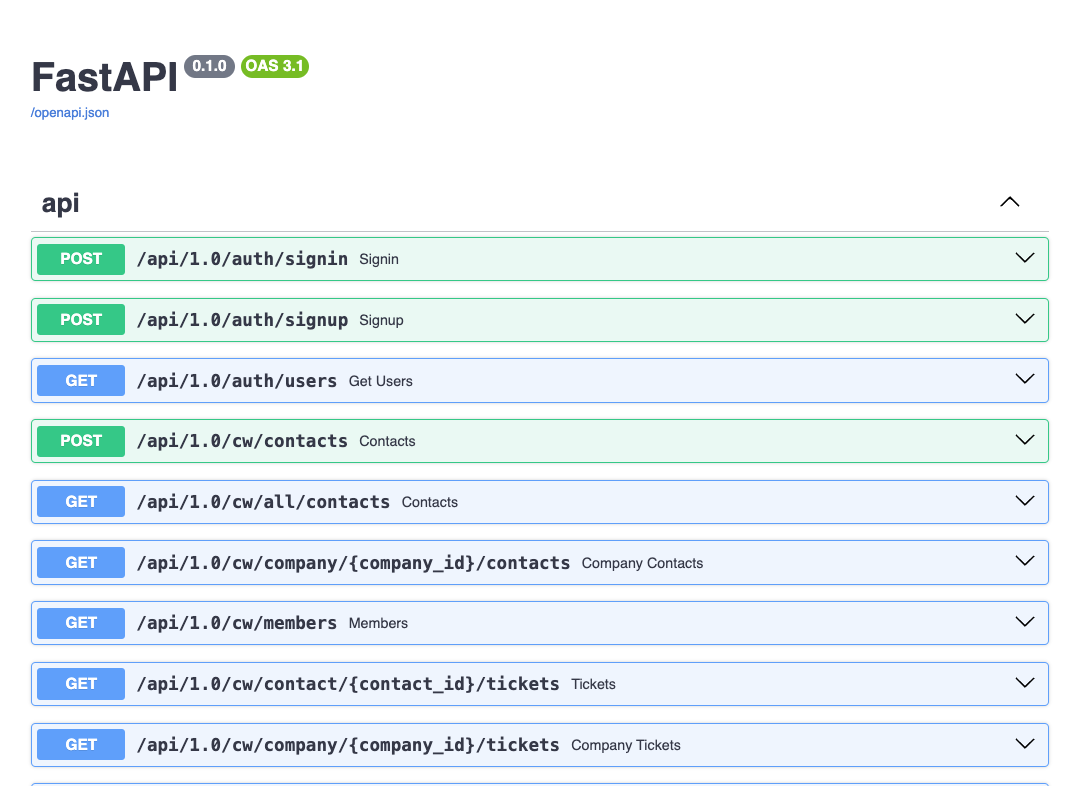
Task: Click the POST badge for cw/contacts
Action: point(81,441)
